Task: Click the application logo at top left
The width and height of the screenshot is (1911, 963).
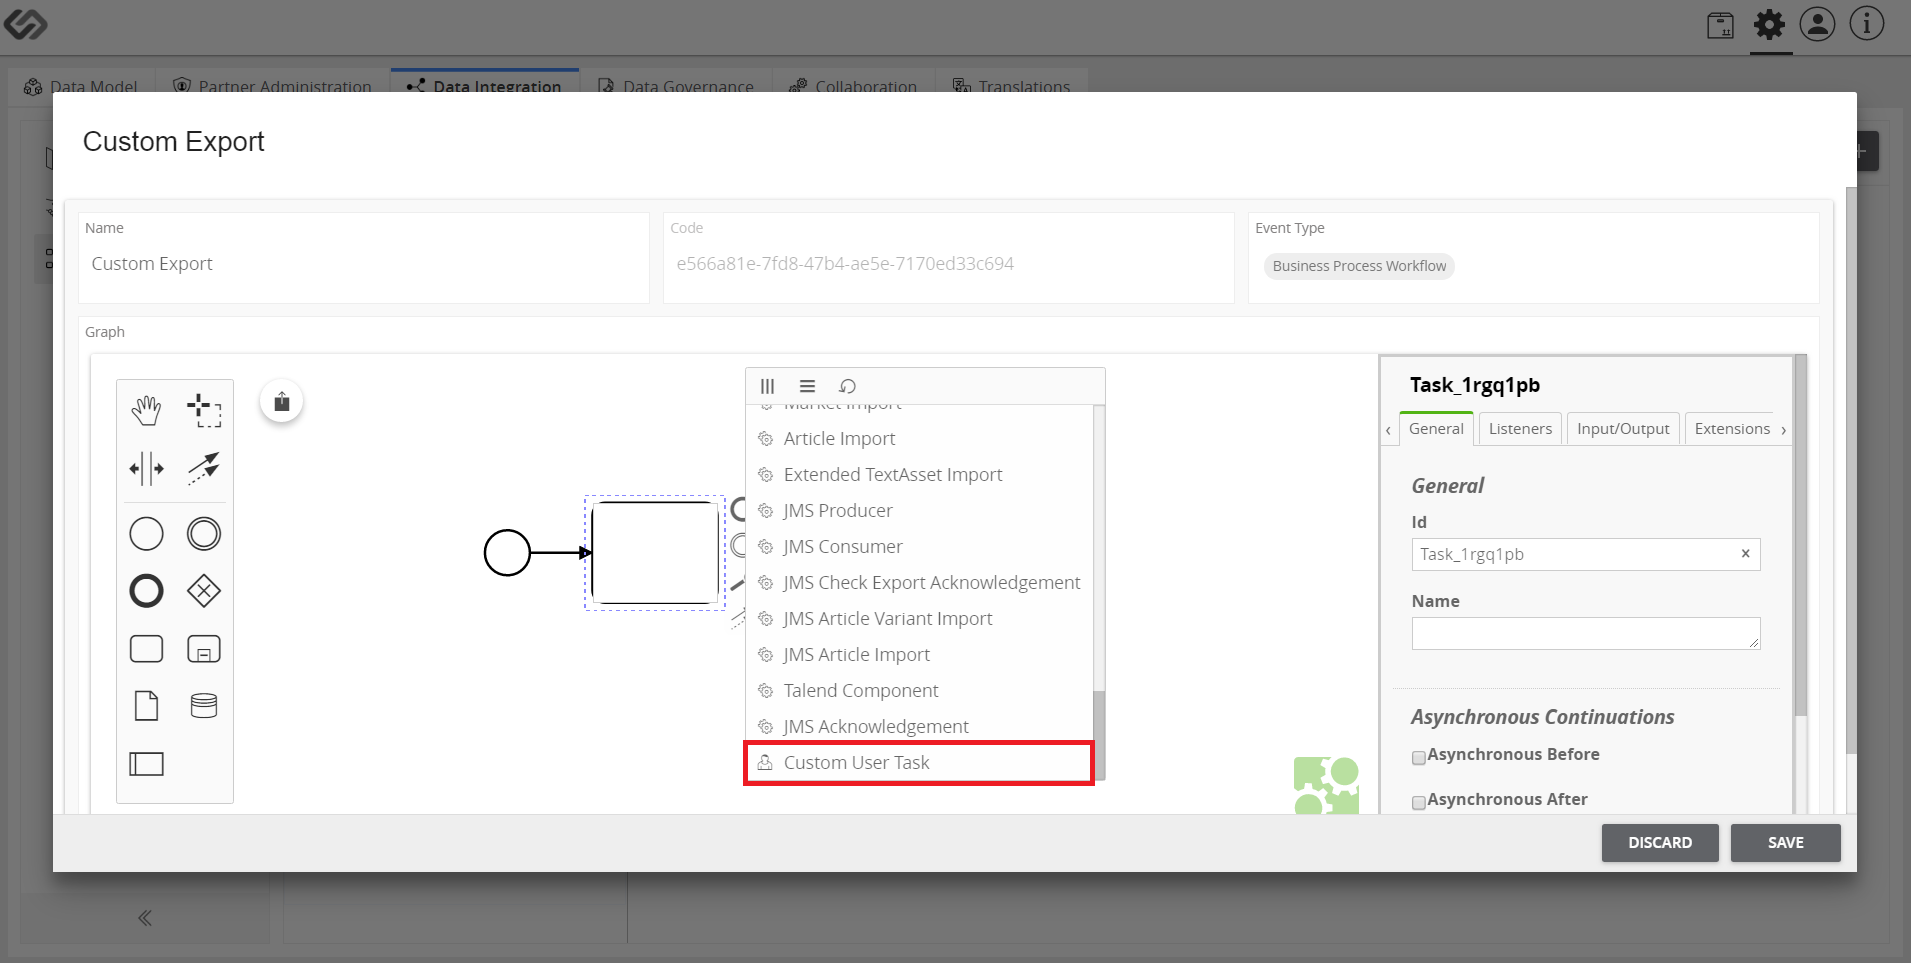Action: (26, 25)
